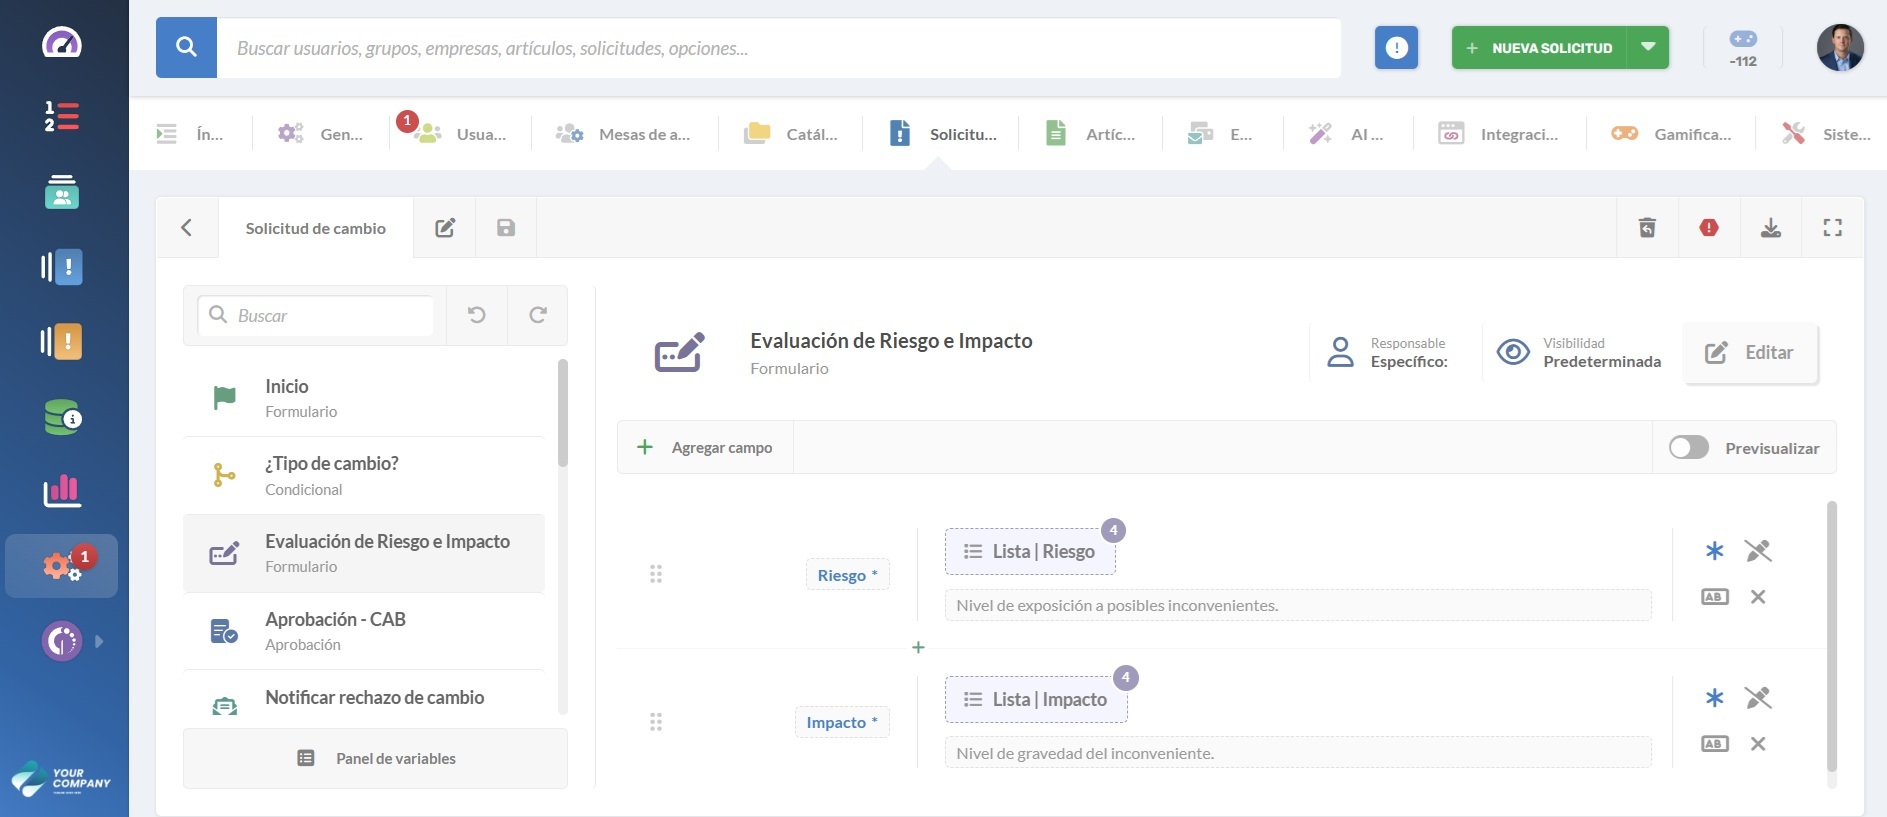Open the Mesas de ayuda tab
This screenshot has height=817, width=1887.
[x=624, y=134]
